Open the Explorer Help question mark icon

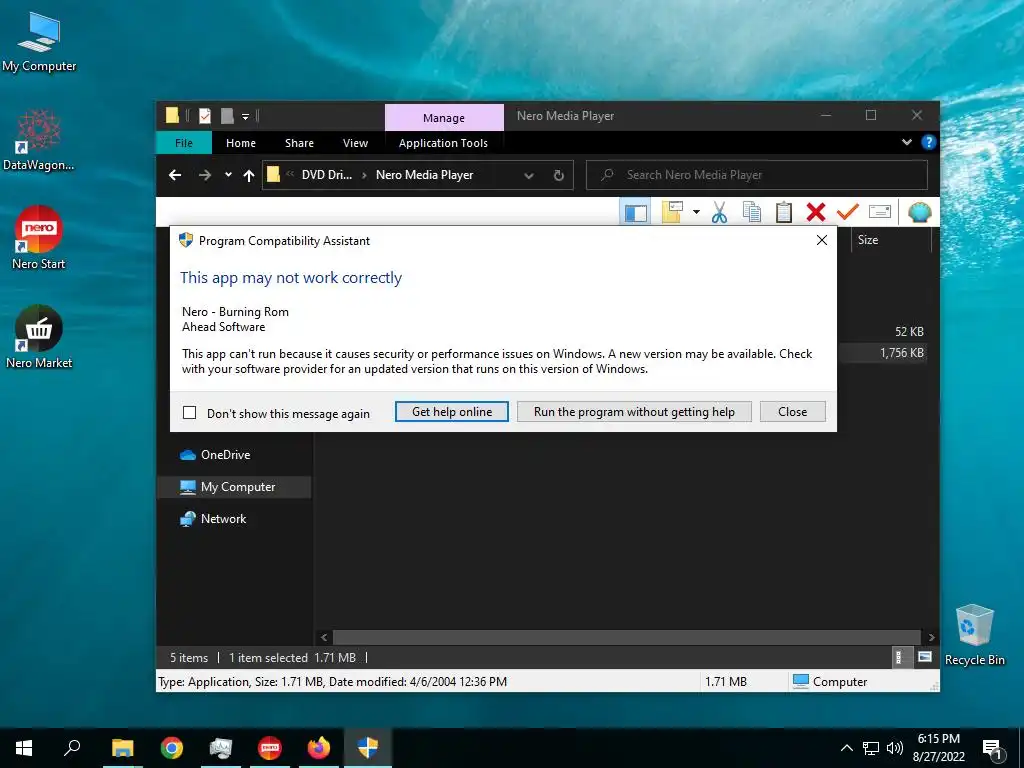click(928, 142)
